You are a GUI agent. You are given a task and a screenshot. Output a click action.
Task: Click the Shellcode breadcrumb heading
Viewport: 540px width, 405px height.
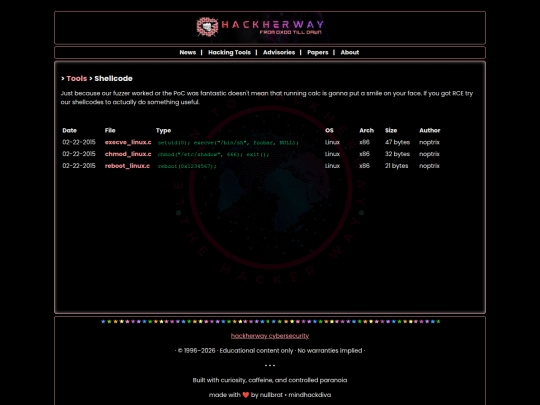click(x=113, y=79)
